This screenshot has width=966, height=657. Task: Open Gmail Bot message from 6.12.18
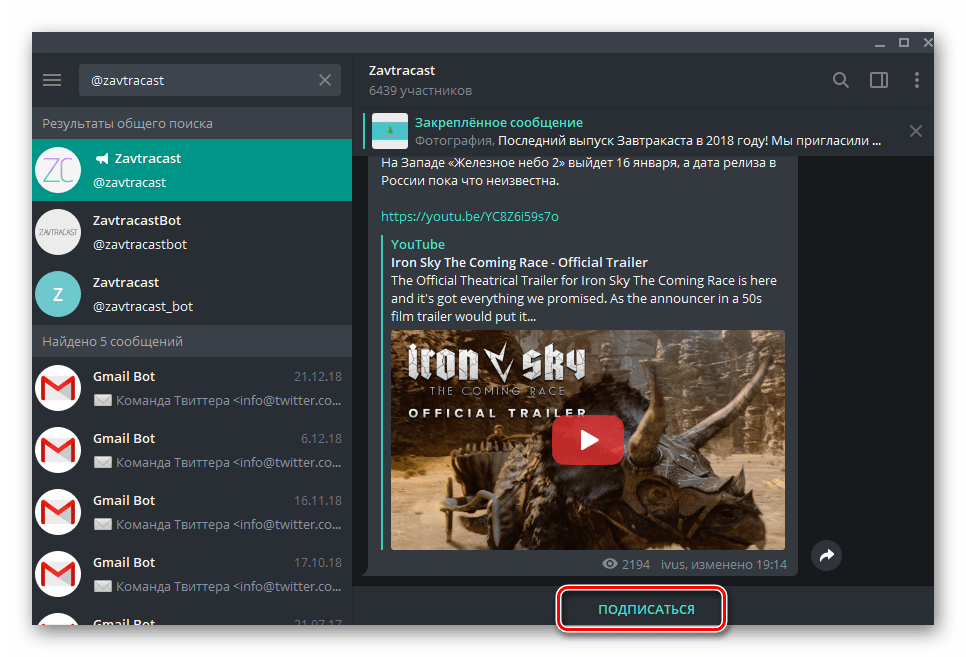click(192, 450)
